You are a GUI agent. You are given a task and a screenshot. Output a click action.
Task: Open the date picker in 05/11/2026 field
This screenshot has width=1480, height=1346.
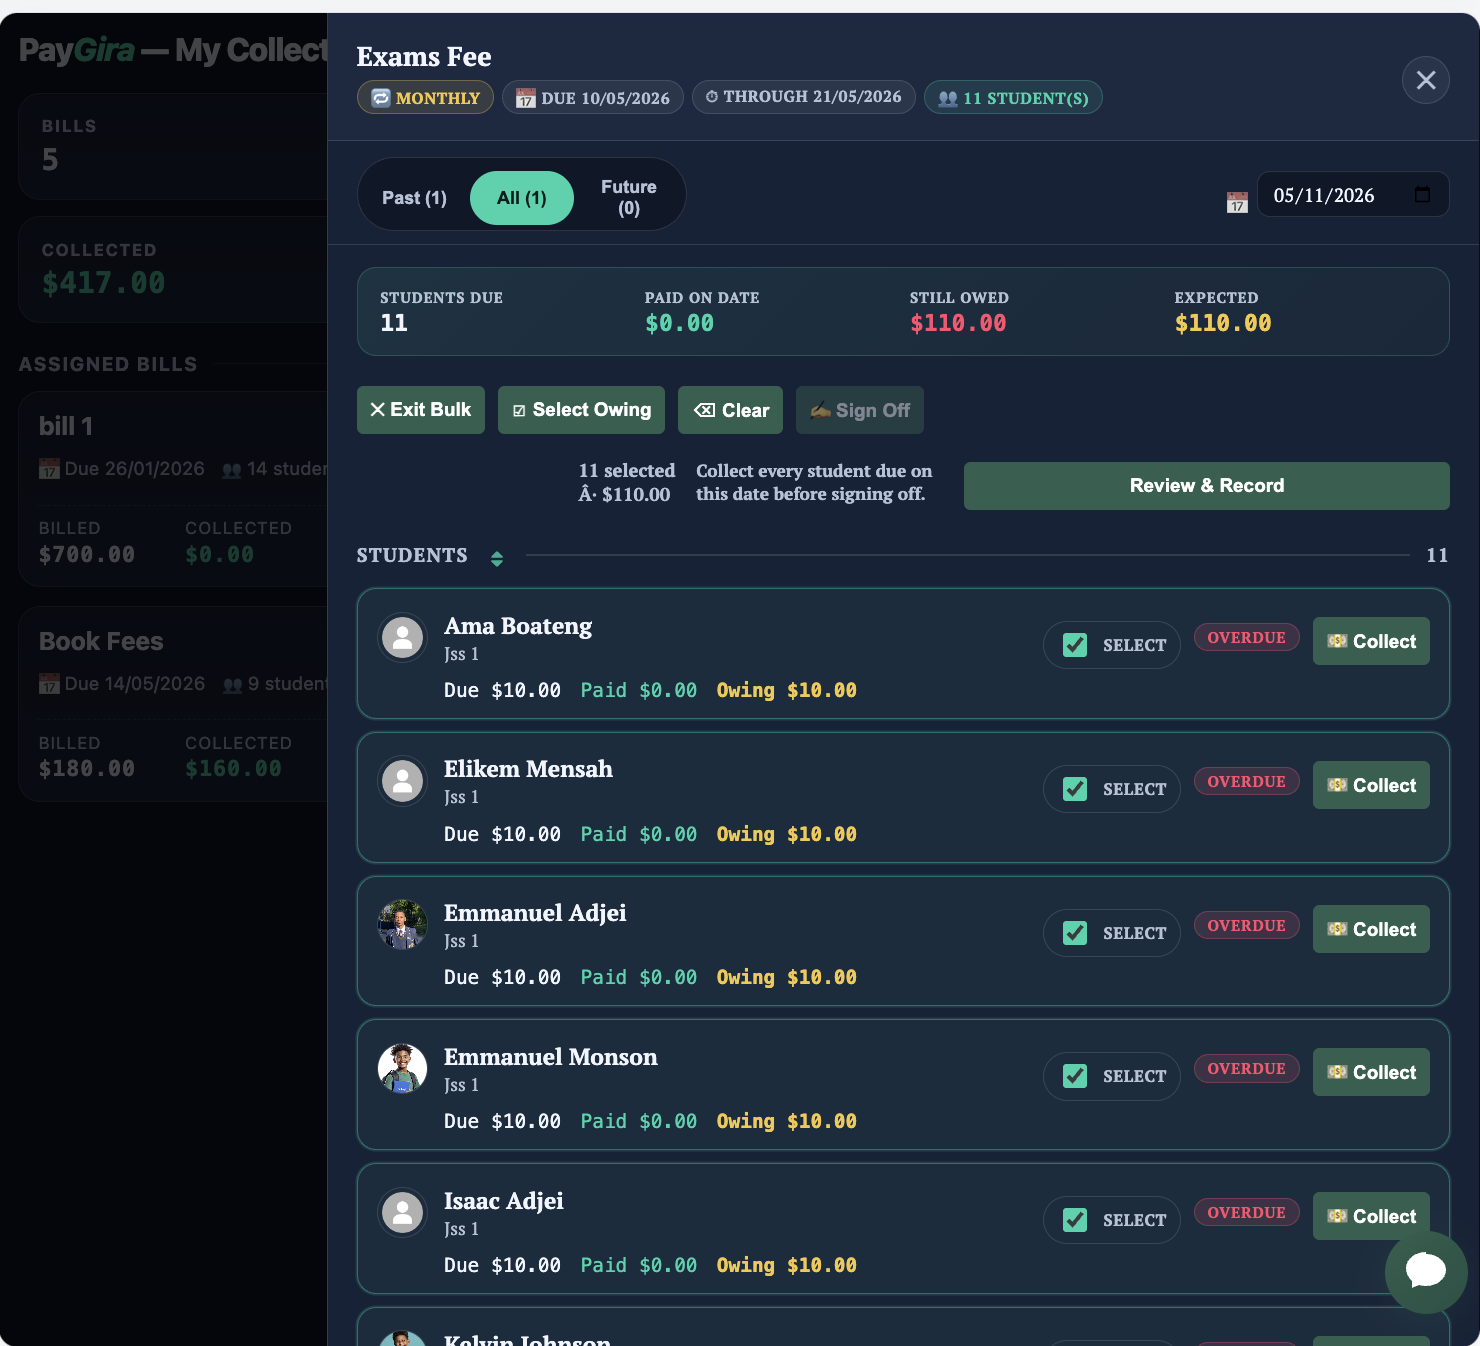[x=1422, y=195]
